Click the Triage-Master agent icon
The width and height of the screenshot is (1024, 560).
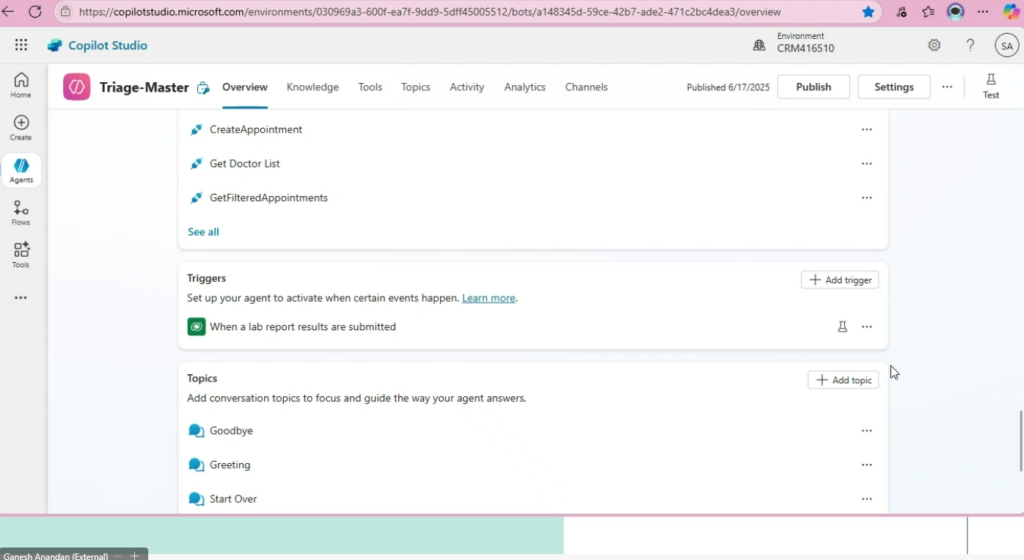pos(76,87)
